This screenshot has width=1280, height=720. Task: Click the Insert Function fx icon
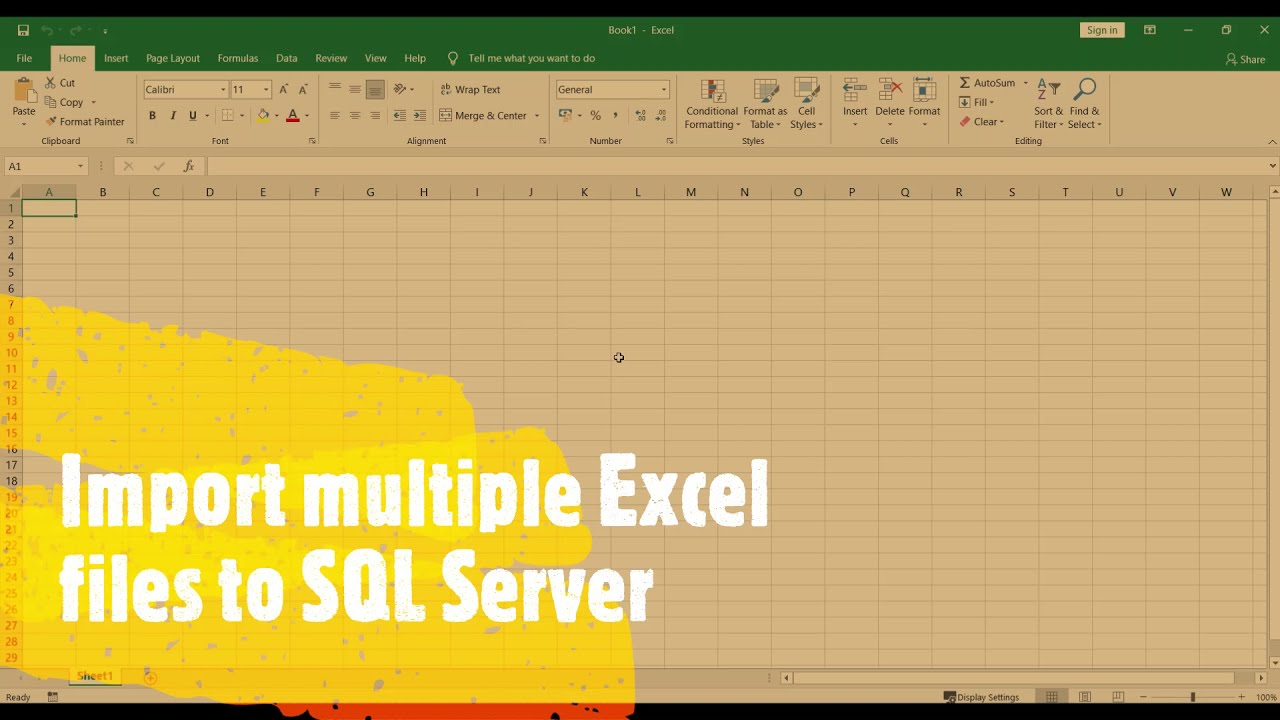(x=188, y=166)
